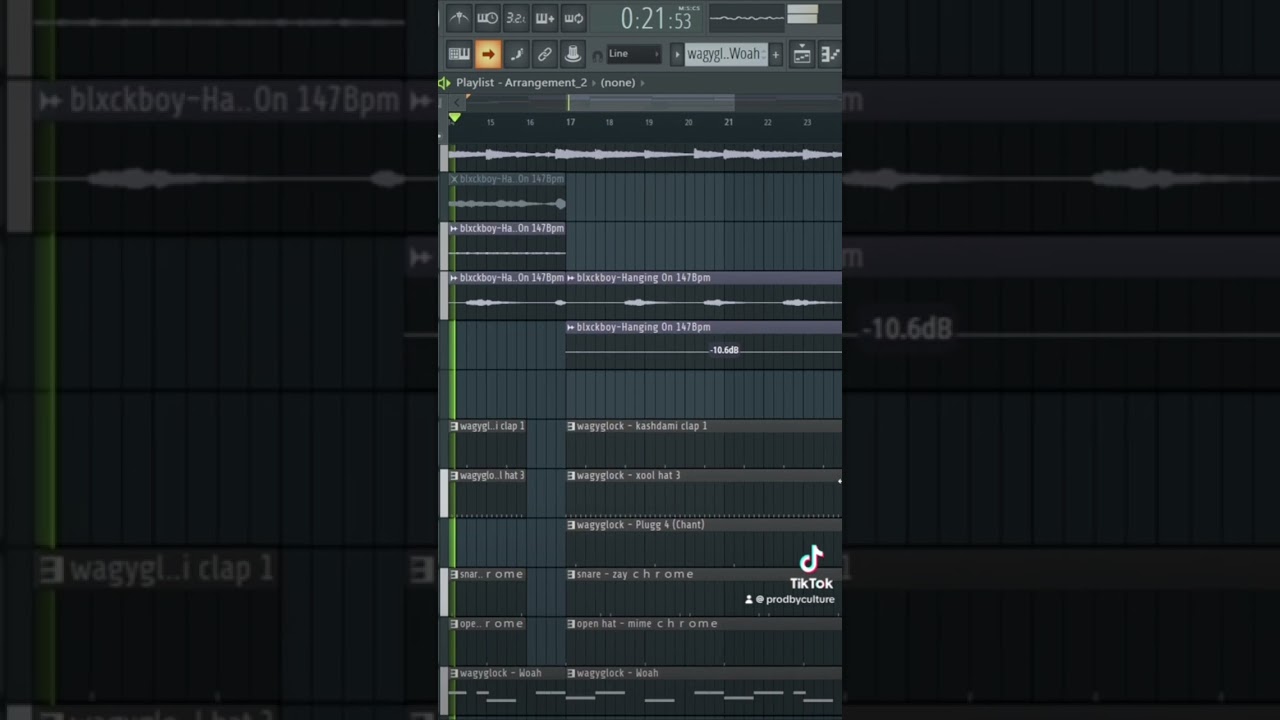Open clip menu icon of snare - zay chrome

[x=571, y=574]
